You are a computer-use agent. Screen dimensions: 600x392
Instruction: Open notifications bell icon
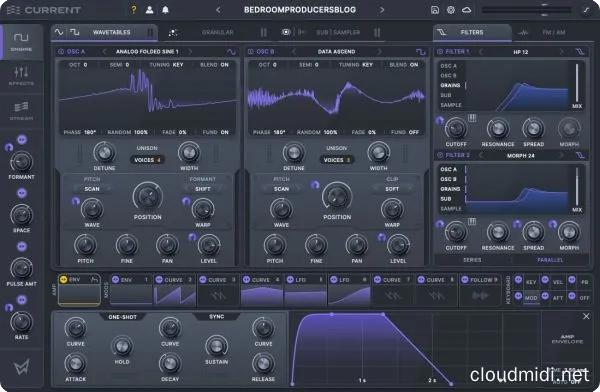coord(165,10)
